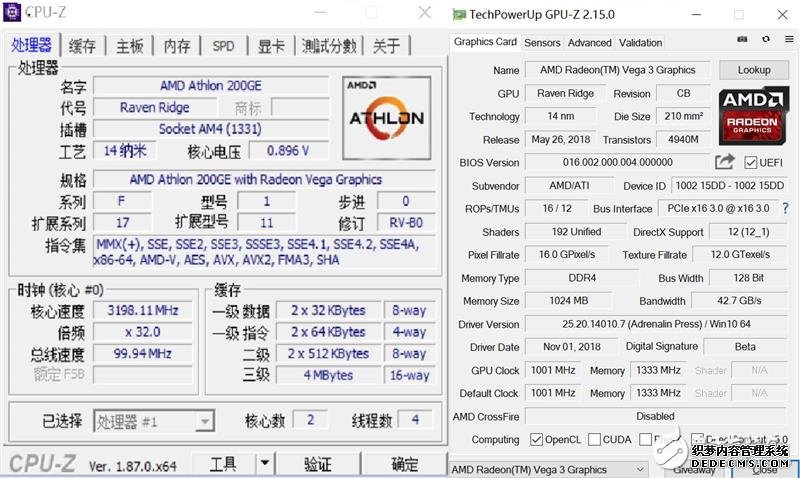
Task: Click the BIOS share/export icon
Action: point(724,162)
